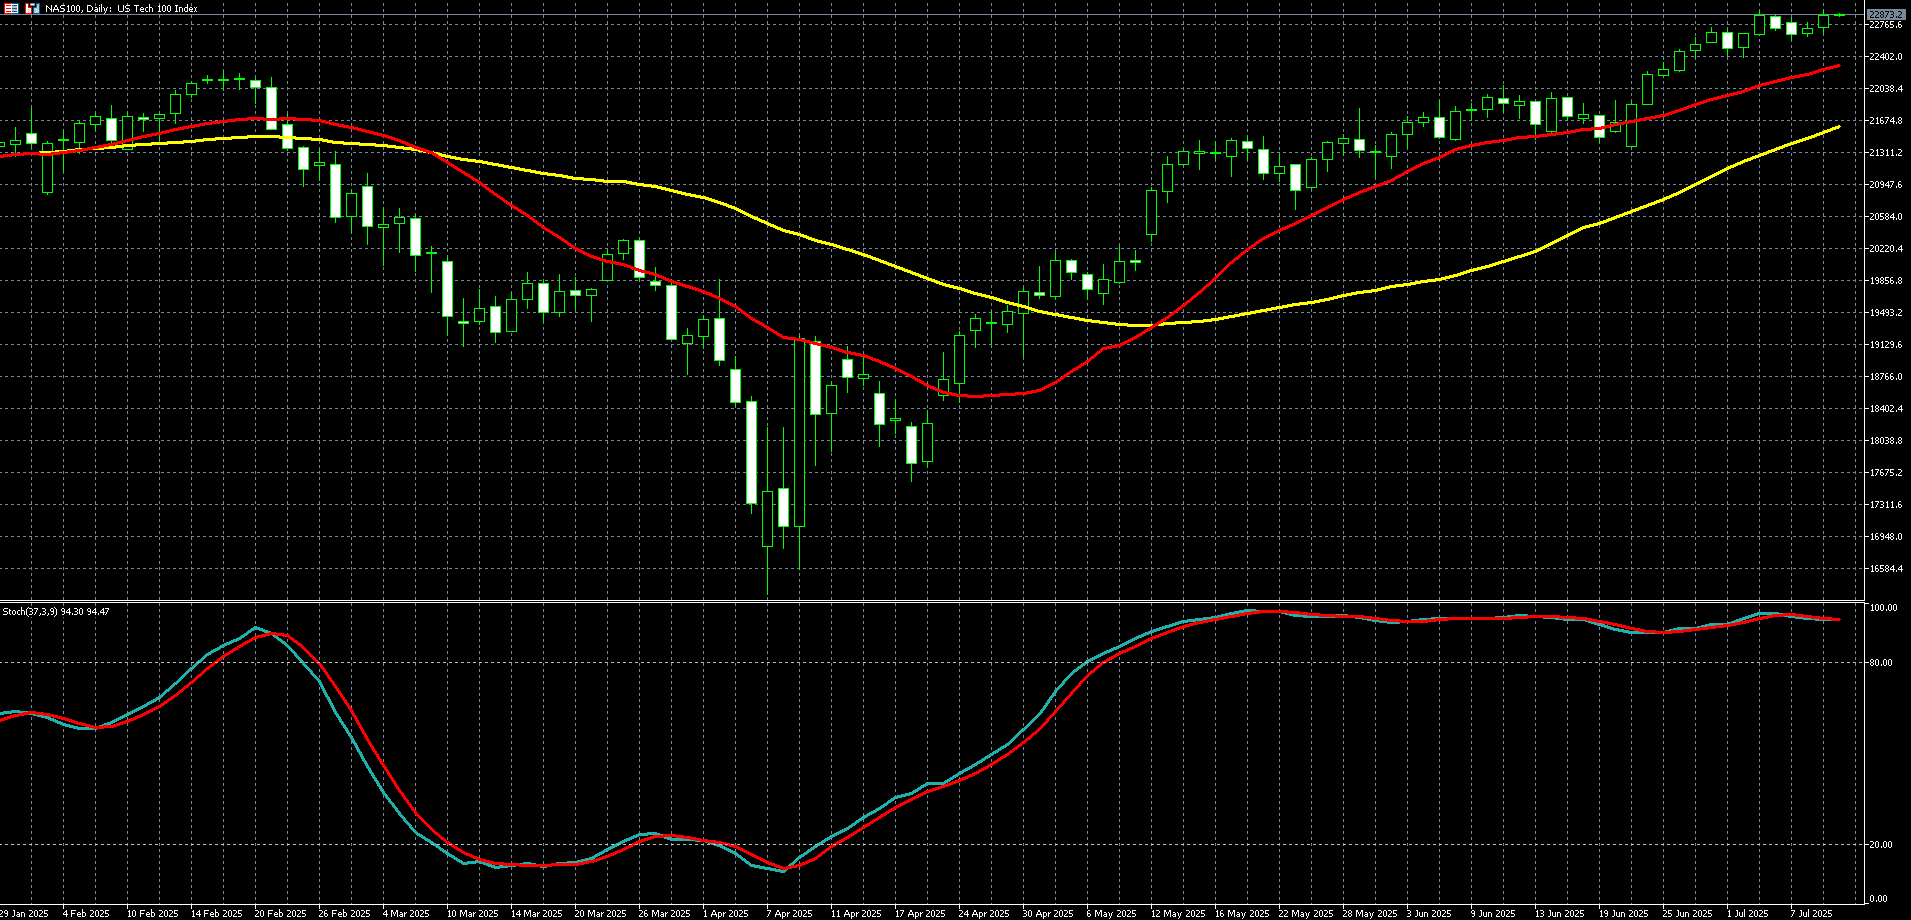1911x920 pixels.
Task: Click the 16584.4 price scale label
Action: (x=1885, y=569)
